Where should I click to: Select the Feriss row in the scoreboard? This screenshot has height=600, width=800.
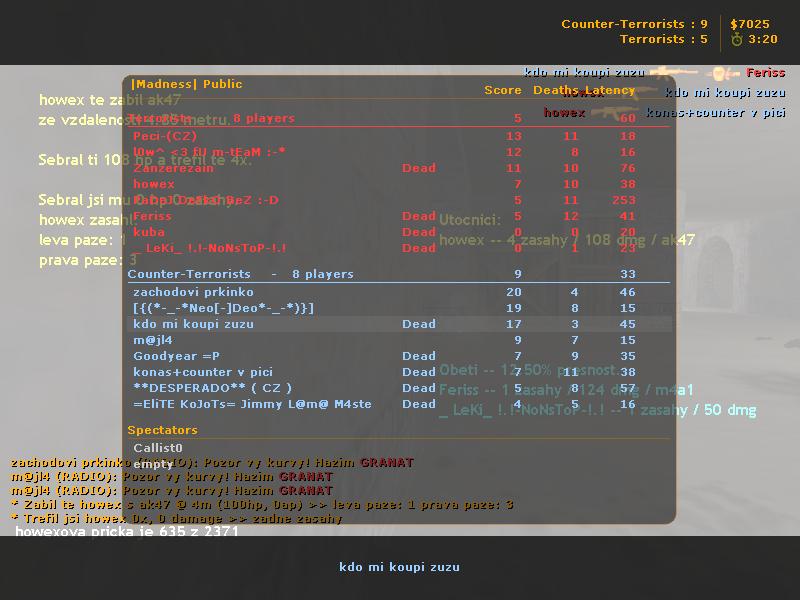pyautogui.click(x=398, y=216)
